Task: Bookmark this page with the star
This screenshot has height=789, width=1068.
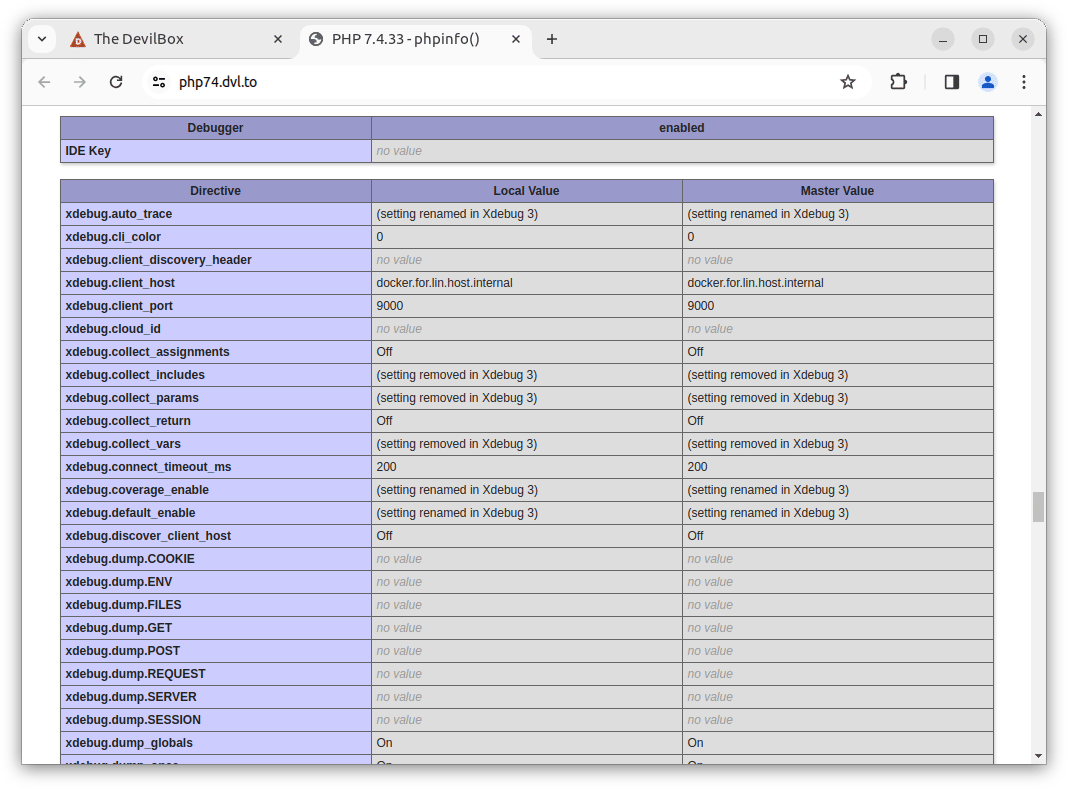Action: [x=848, y=82]
